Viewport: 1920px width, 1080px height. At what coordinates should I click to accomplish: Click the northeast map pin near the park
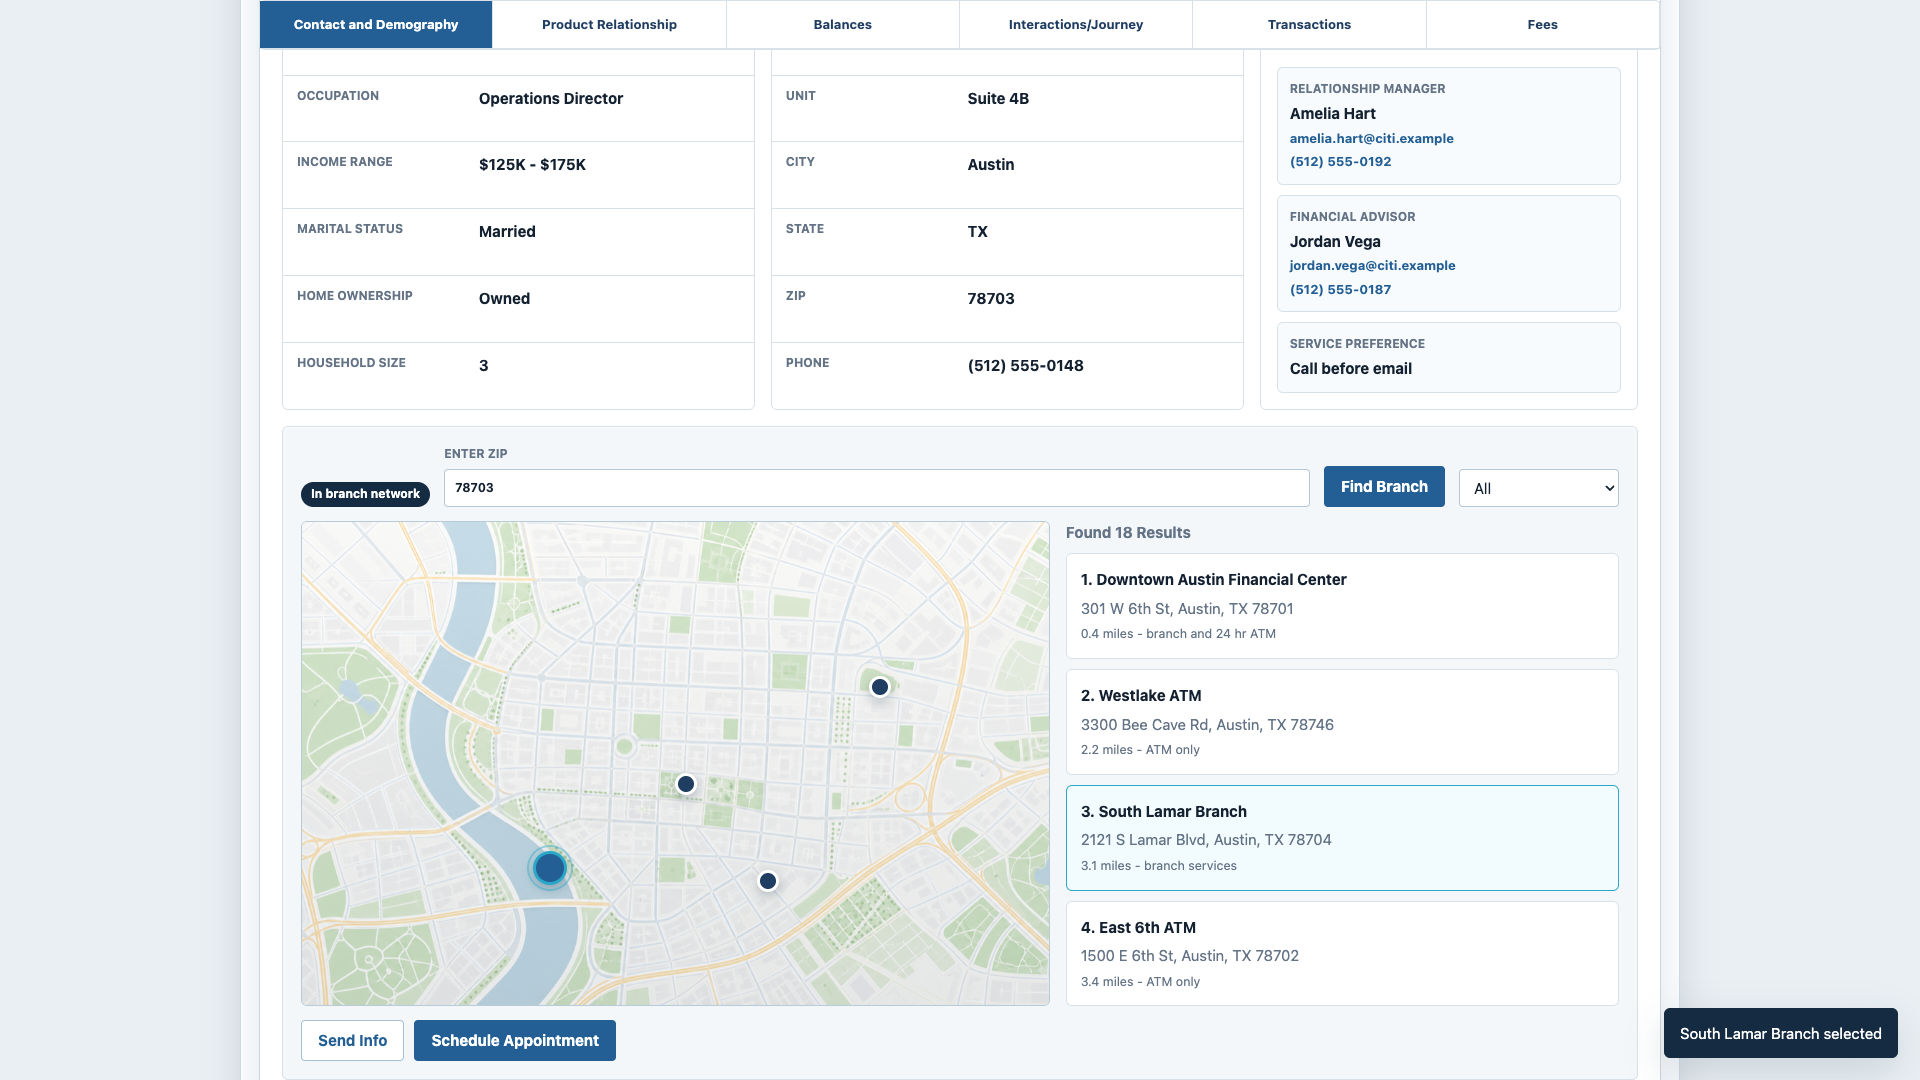[x=880, y=687]
